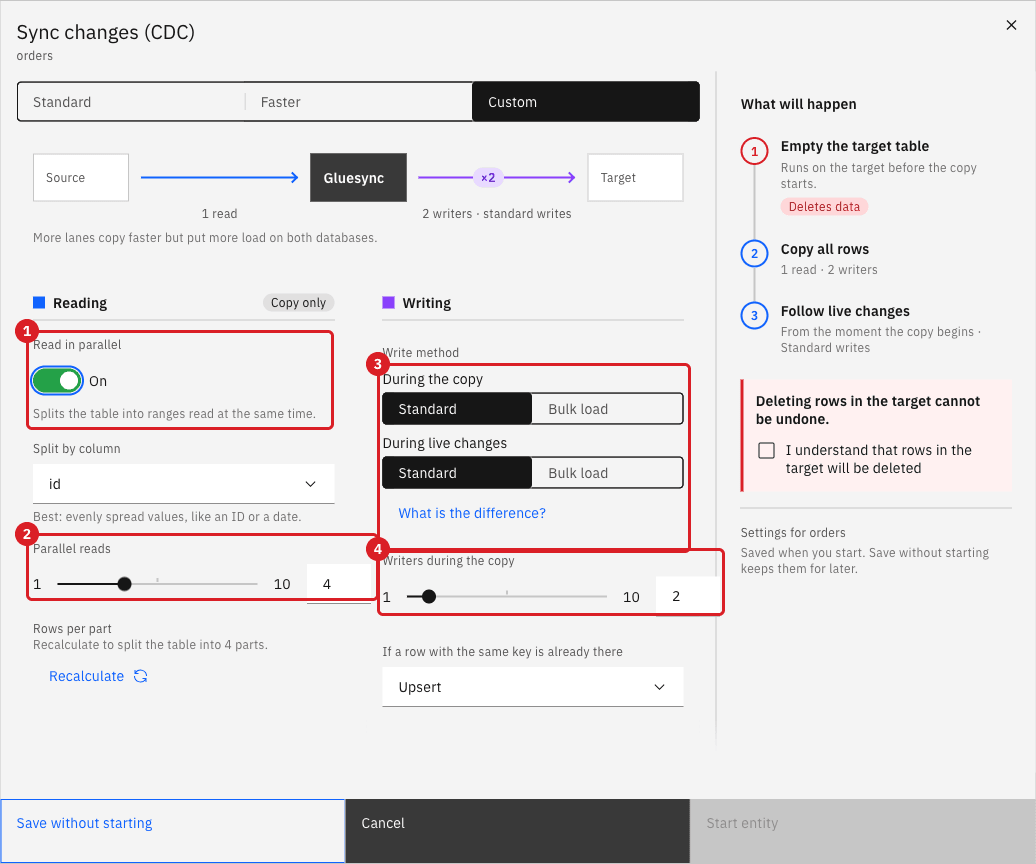Open the Upsert conflict dropdown

533,687
